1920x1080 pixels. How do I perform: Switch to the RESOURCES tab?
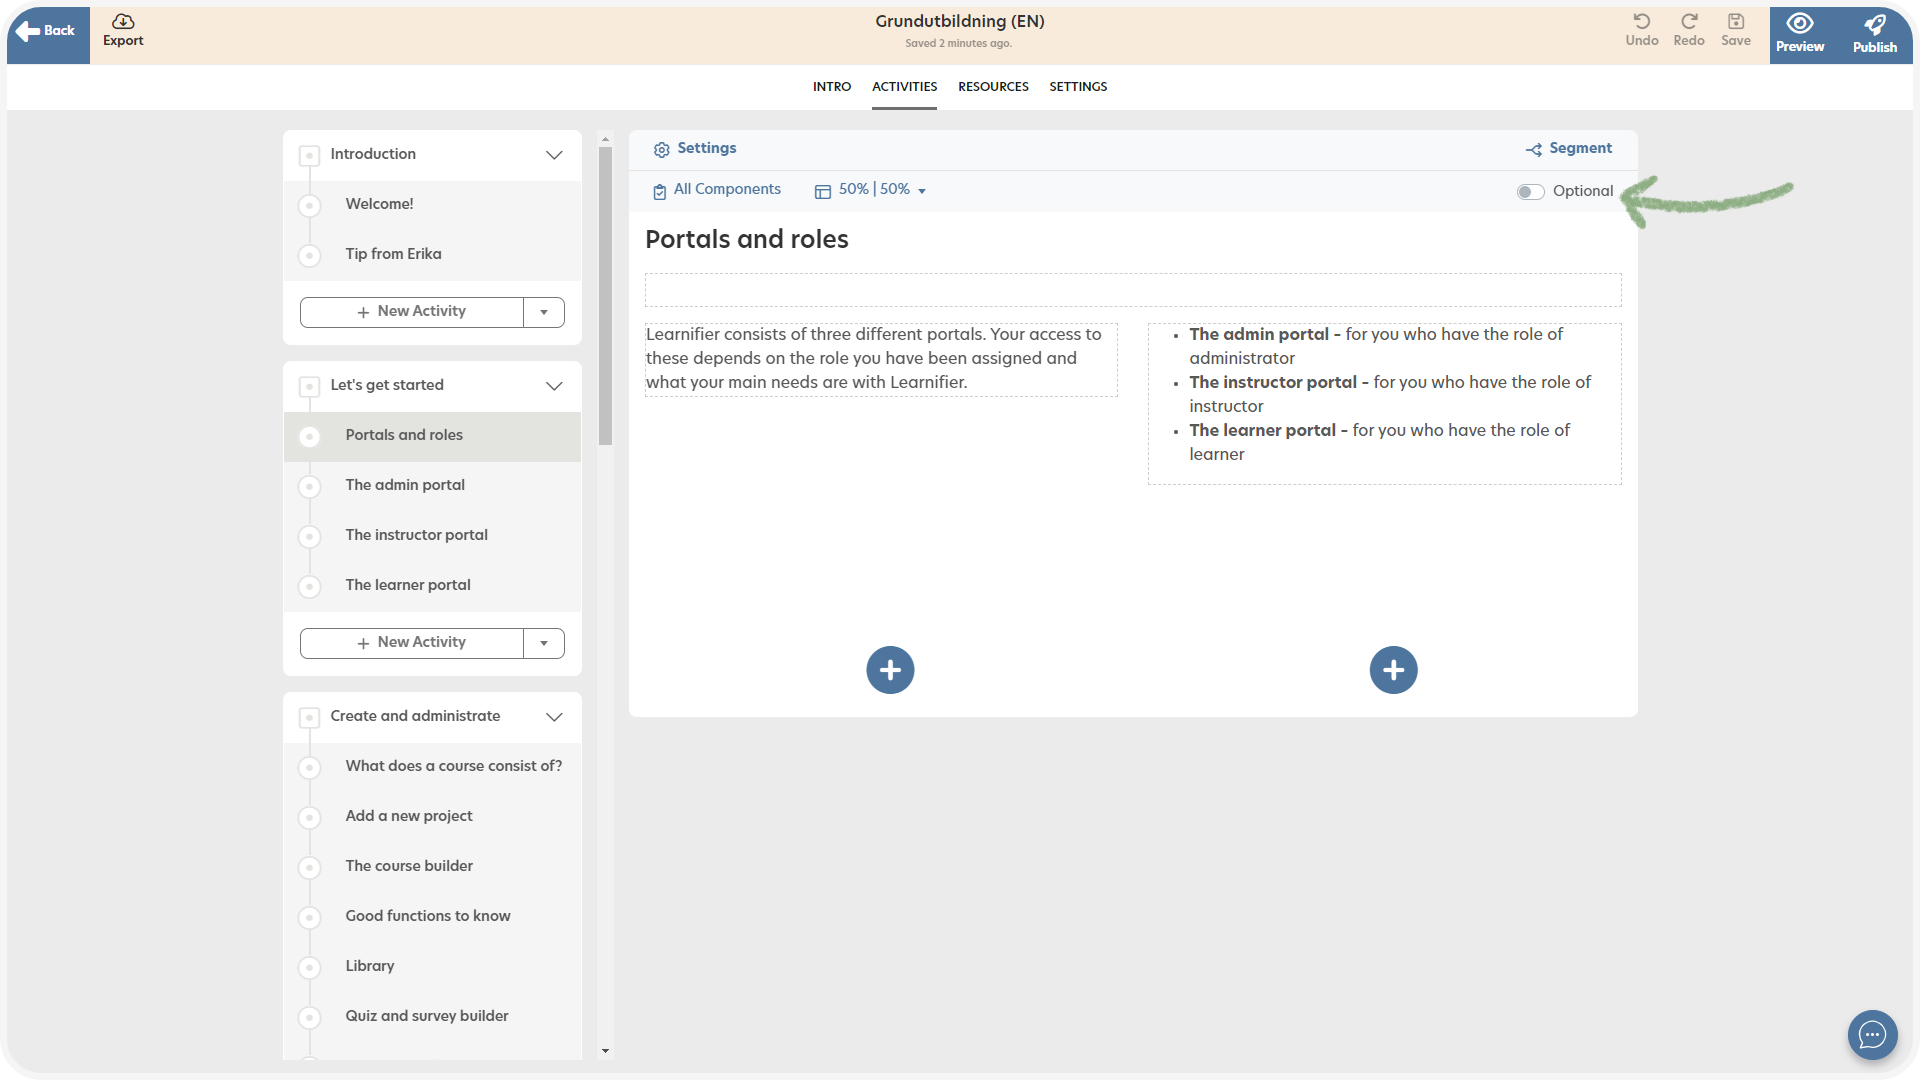point(992,87)
